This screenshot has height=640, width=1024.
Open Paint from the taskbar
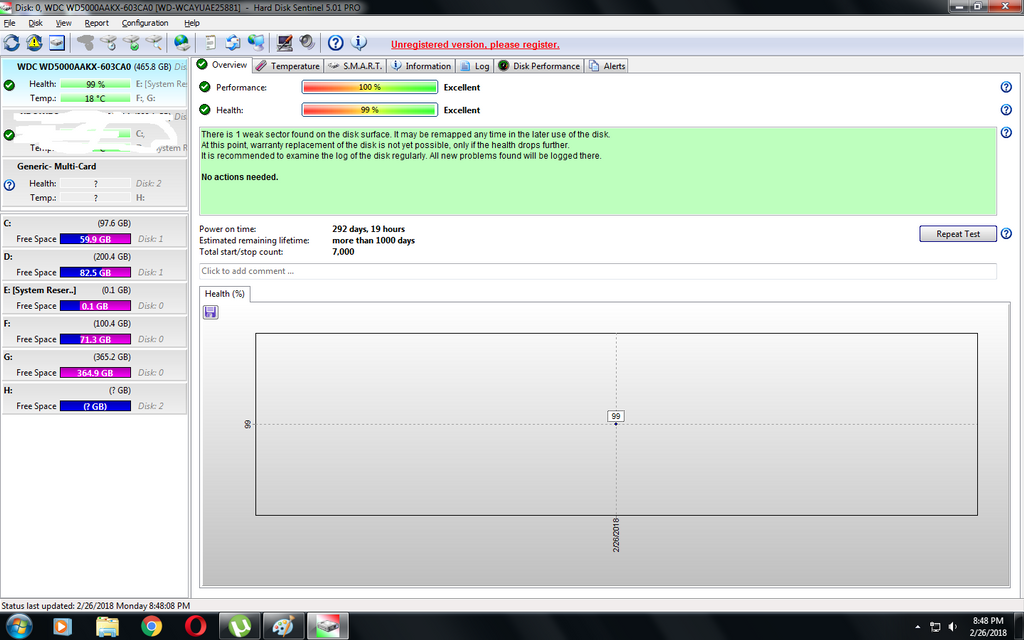283,626
